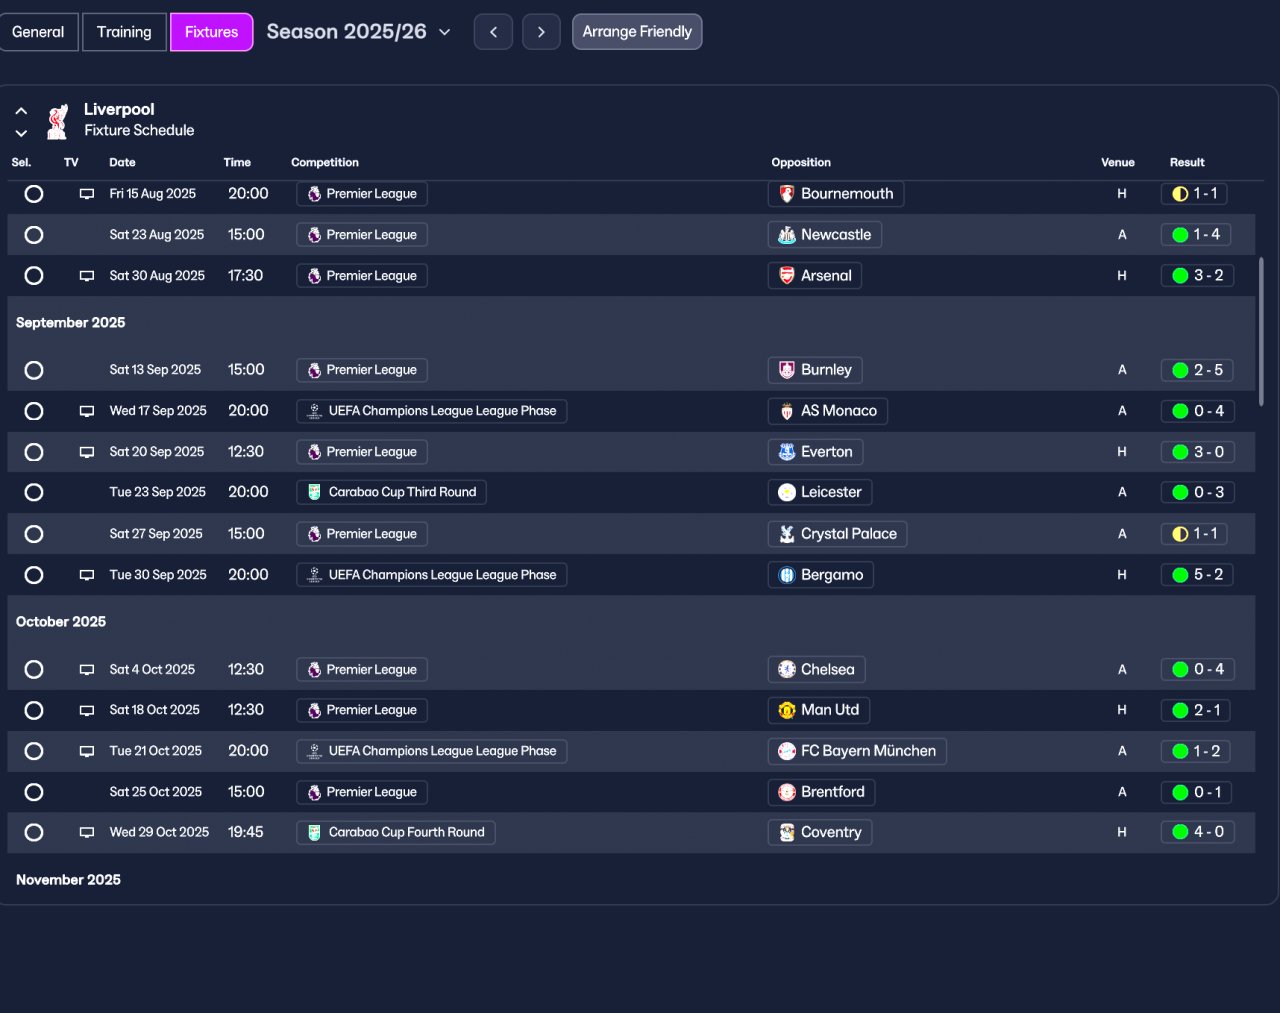Viewport: 1280px width, 1013px height.
Task: Click the 19:45 kick-off time
Action: pyautogui.click(x=246, y=832)
